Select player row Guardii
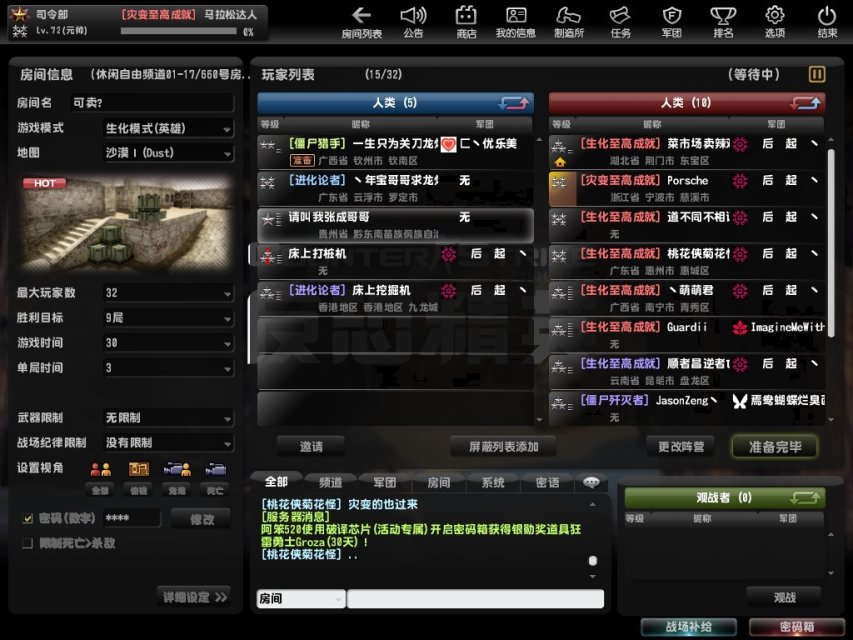 (x=688, y=335)
